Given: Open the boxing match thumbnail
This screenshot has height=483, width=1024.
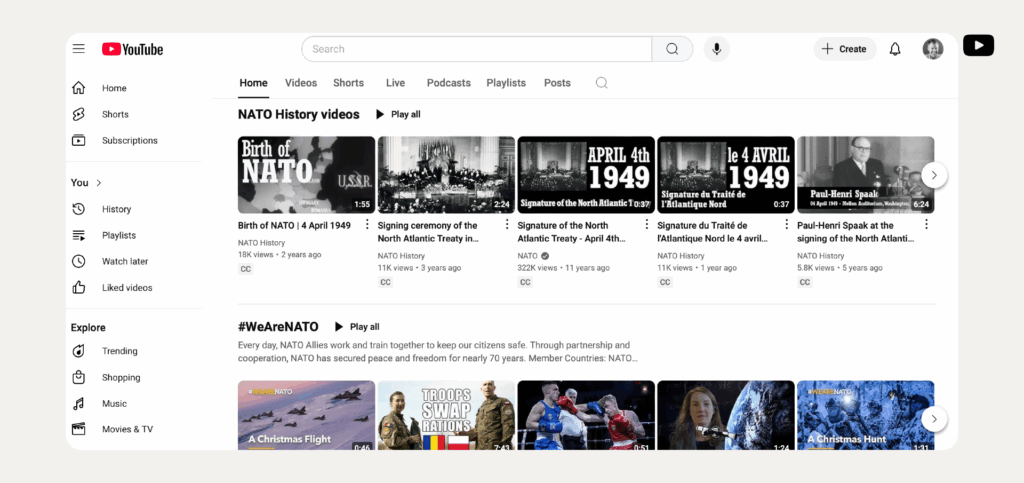Looking at the screenshot, I should 586,416.
